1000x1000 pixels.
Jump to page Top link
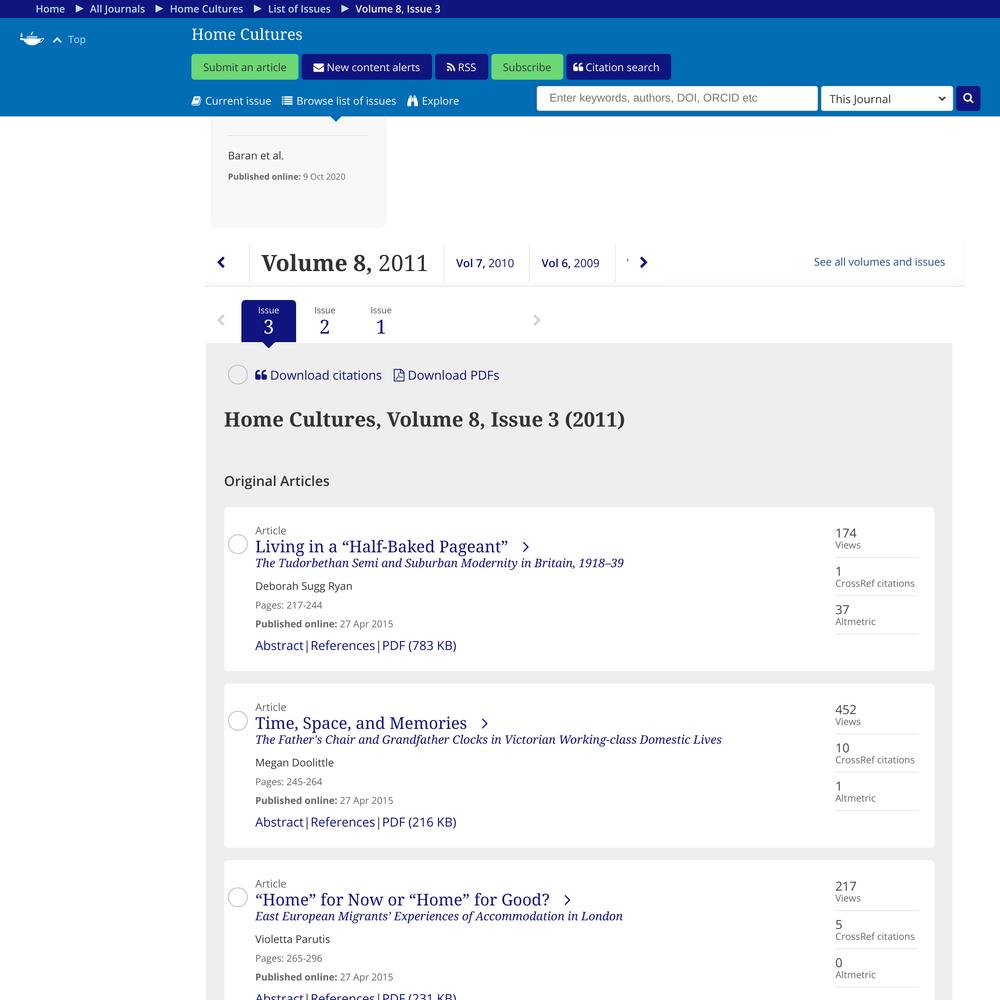(x=70, y=40)
